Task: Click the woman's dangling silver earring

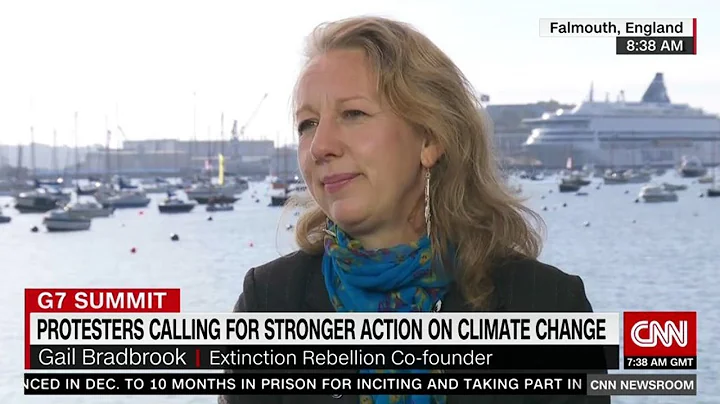Action: [428, 202]
